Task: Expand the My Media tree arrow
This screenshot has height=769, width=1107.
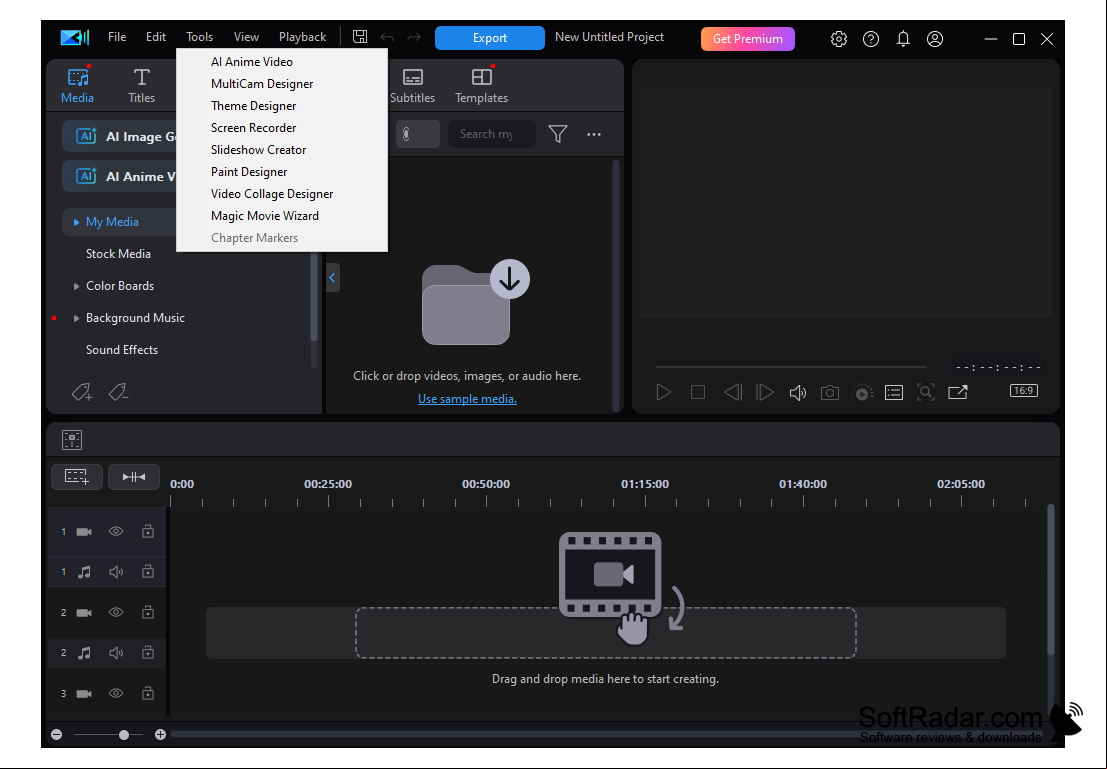Action: pos(76,222)
